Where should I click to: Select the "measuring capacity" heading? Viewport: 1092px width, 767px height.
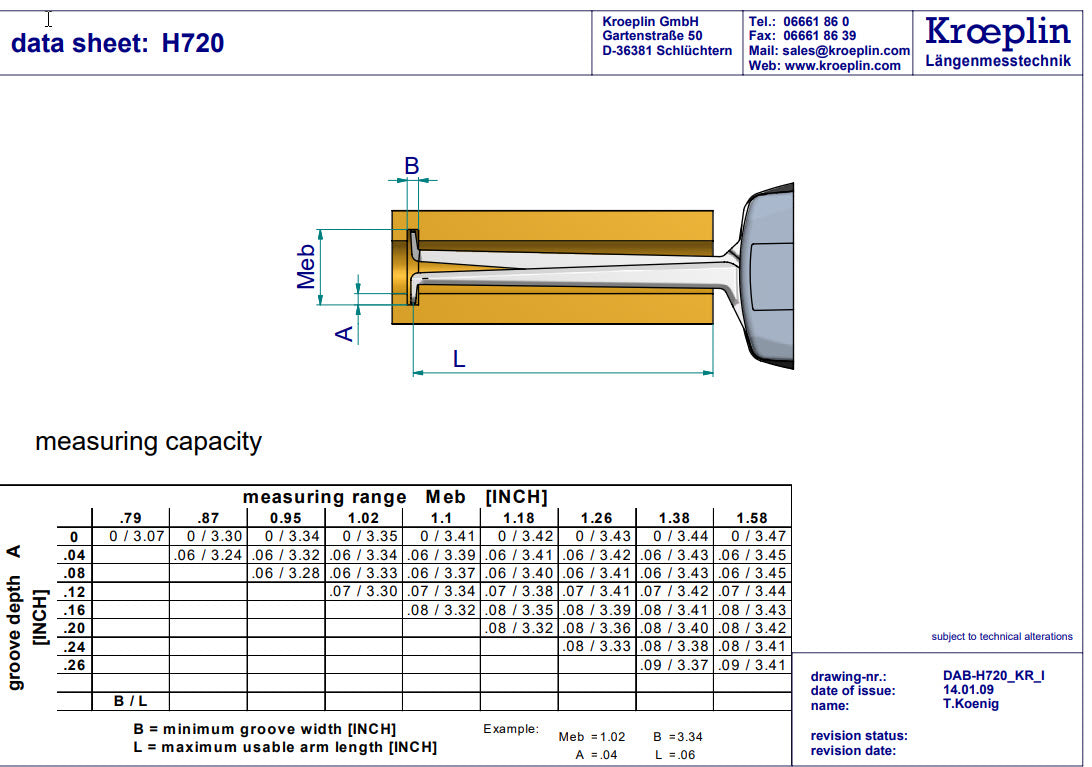[x=148, y=441]
